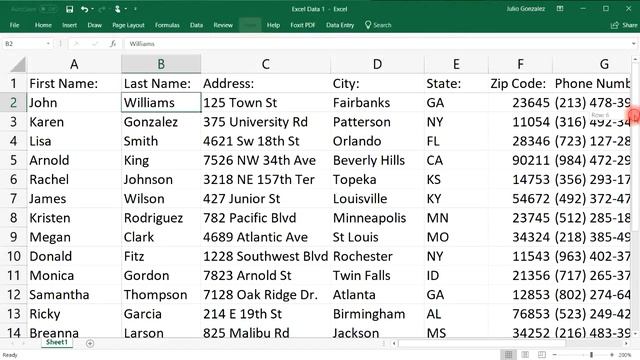Switch to the Home tab
The height and width of the screenshot is (360, 640).
43,25
